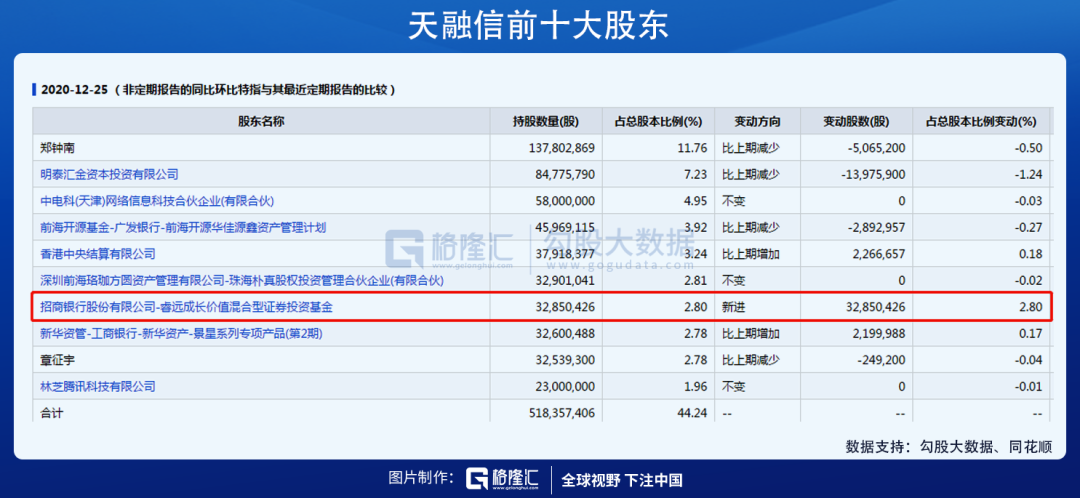This screenshot has width=1080, height=498.
Task: Select the 合计 row label
Action: coord(52,413)
